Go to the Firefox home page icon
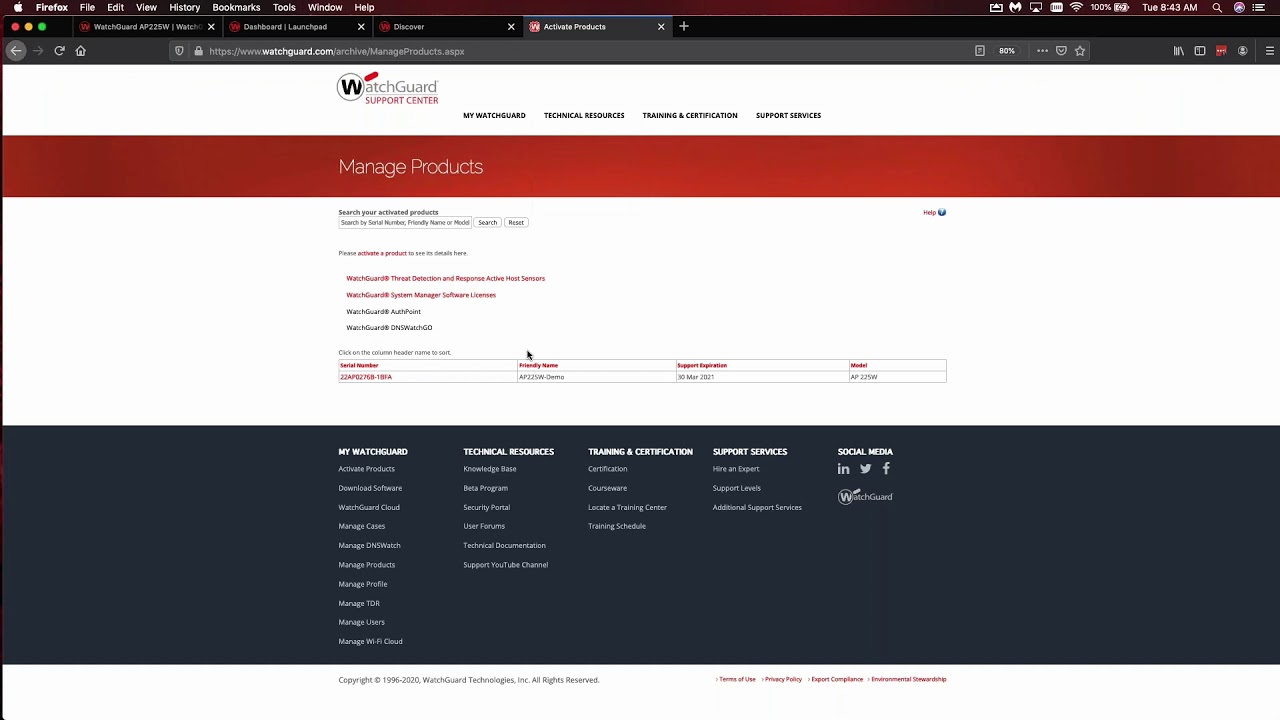Image resolution: width=1280 pixels, height=720 pixels. (x=81, y=51)
